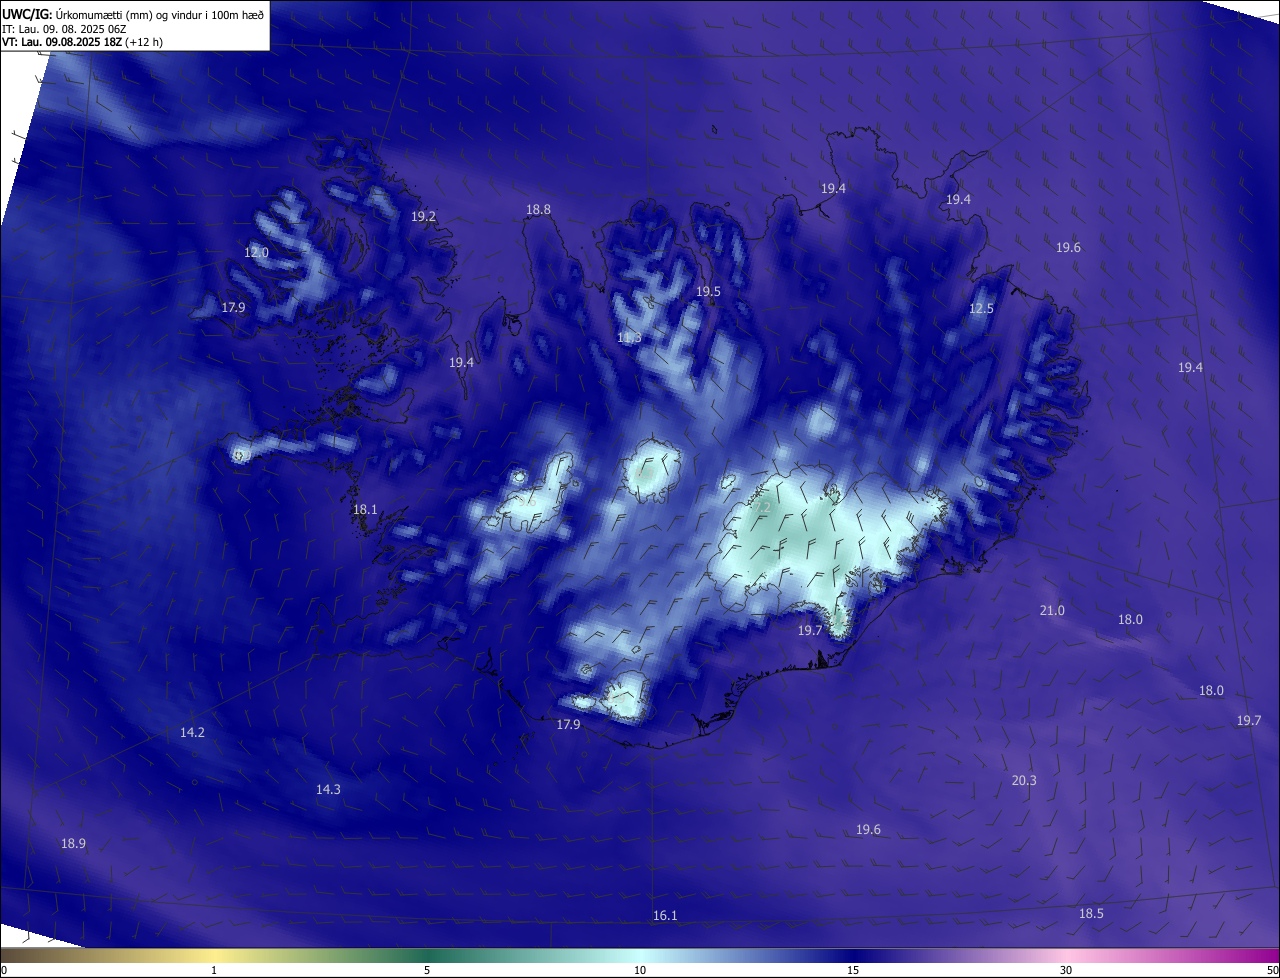Click the 16.1 value label
Image resolution: width=1280 pixels, height=978 pixels.
tap(666, 916)
